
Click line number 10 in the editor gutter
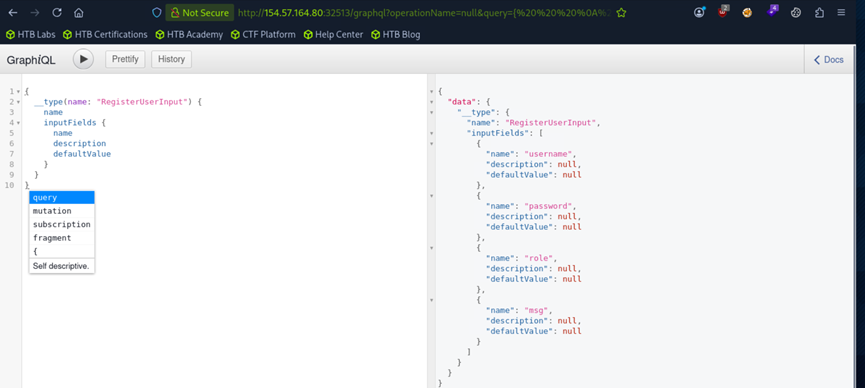point(9,185)
